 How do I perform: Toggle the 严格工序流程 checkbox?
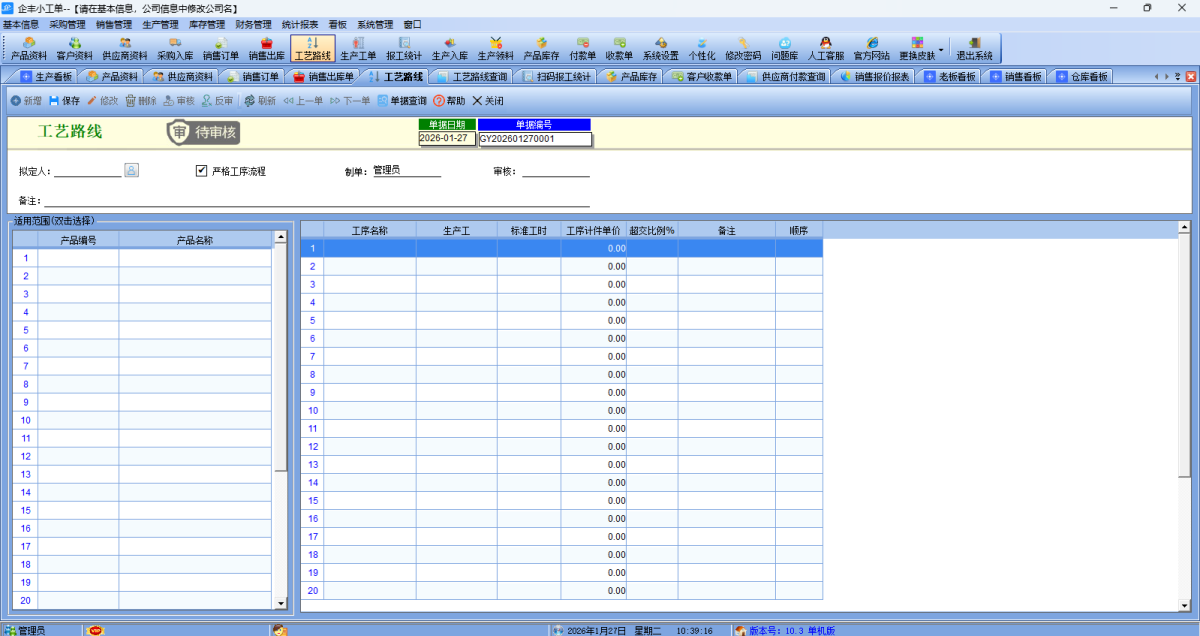(201, 171)
